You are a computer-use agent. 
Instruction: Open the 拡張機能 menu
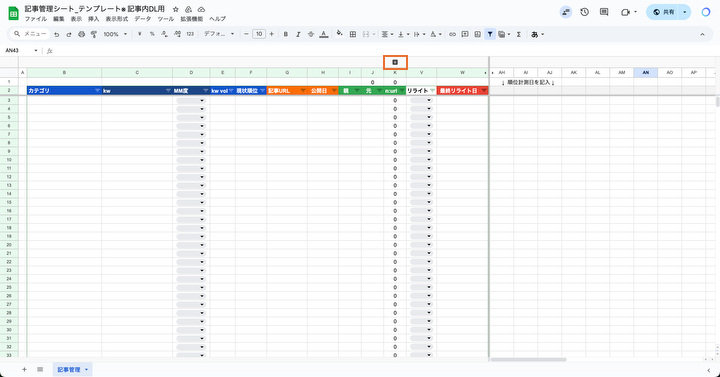pos(191,19)
